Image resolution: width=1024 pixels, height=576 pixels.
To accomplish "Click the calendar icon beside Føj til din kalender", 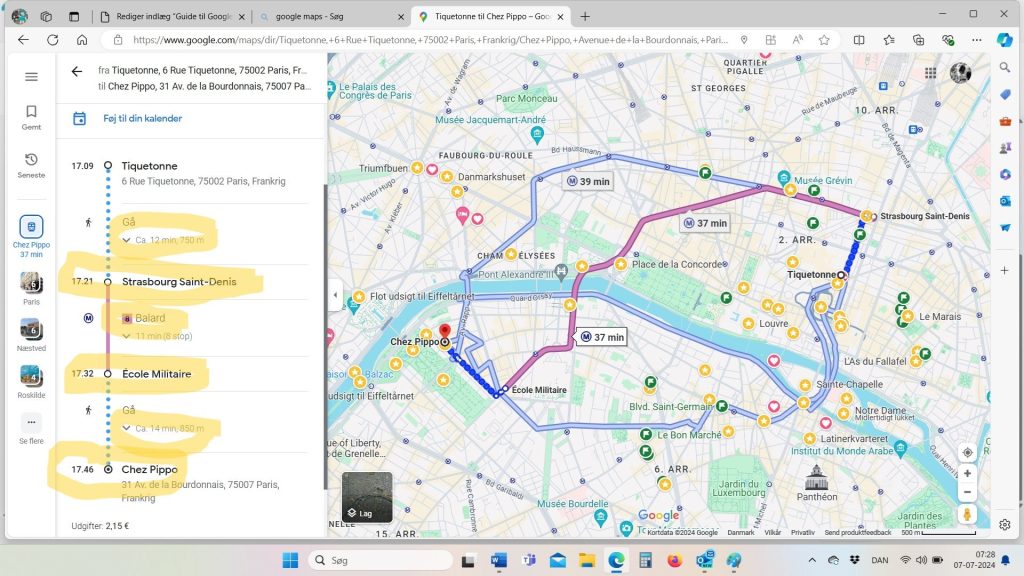I will point(80,118).
